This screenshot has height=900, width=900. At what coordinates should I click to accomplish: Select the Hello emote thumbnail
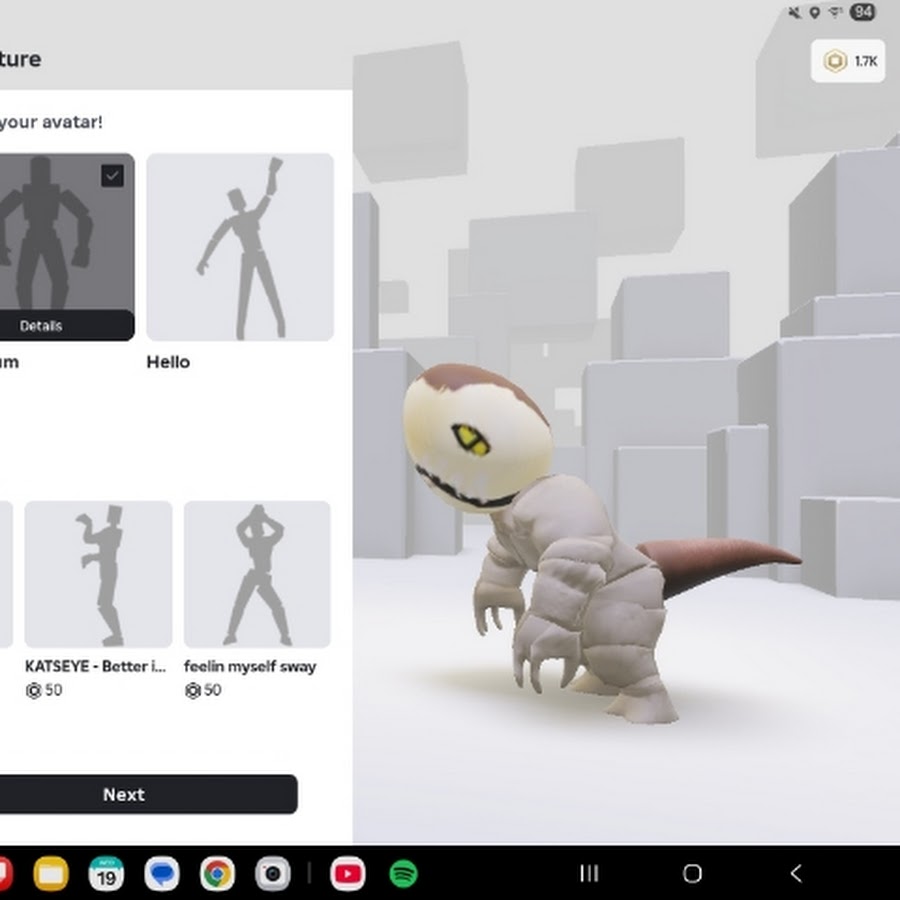point(240,247)
